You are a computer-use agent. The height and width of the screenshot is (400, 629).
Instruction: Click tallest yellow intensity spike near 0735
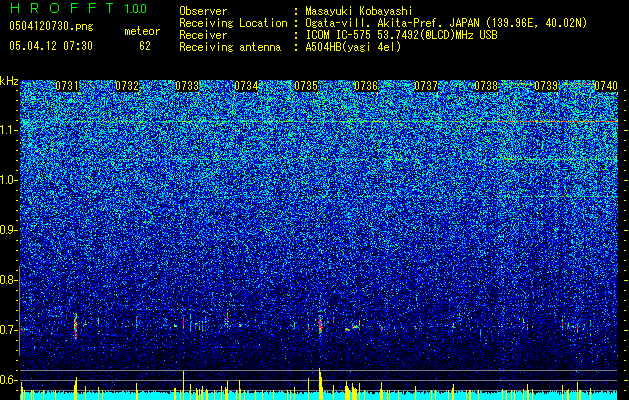click(x=320, y=384)
